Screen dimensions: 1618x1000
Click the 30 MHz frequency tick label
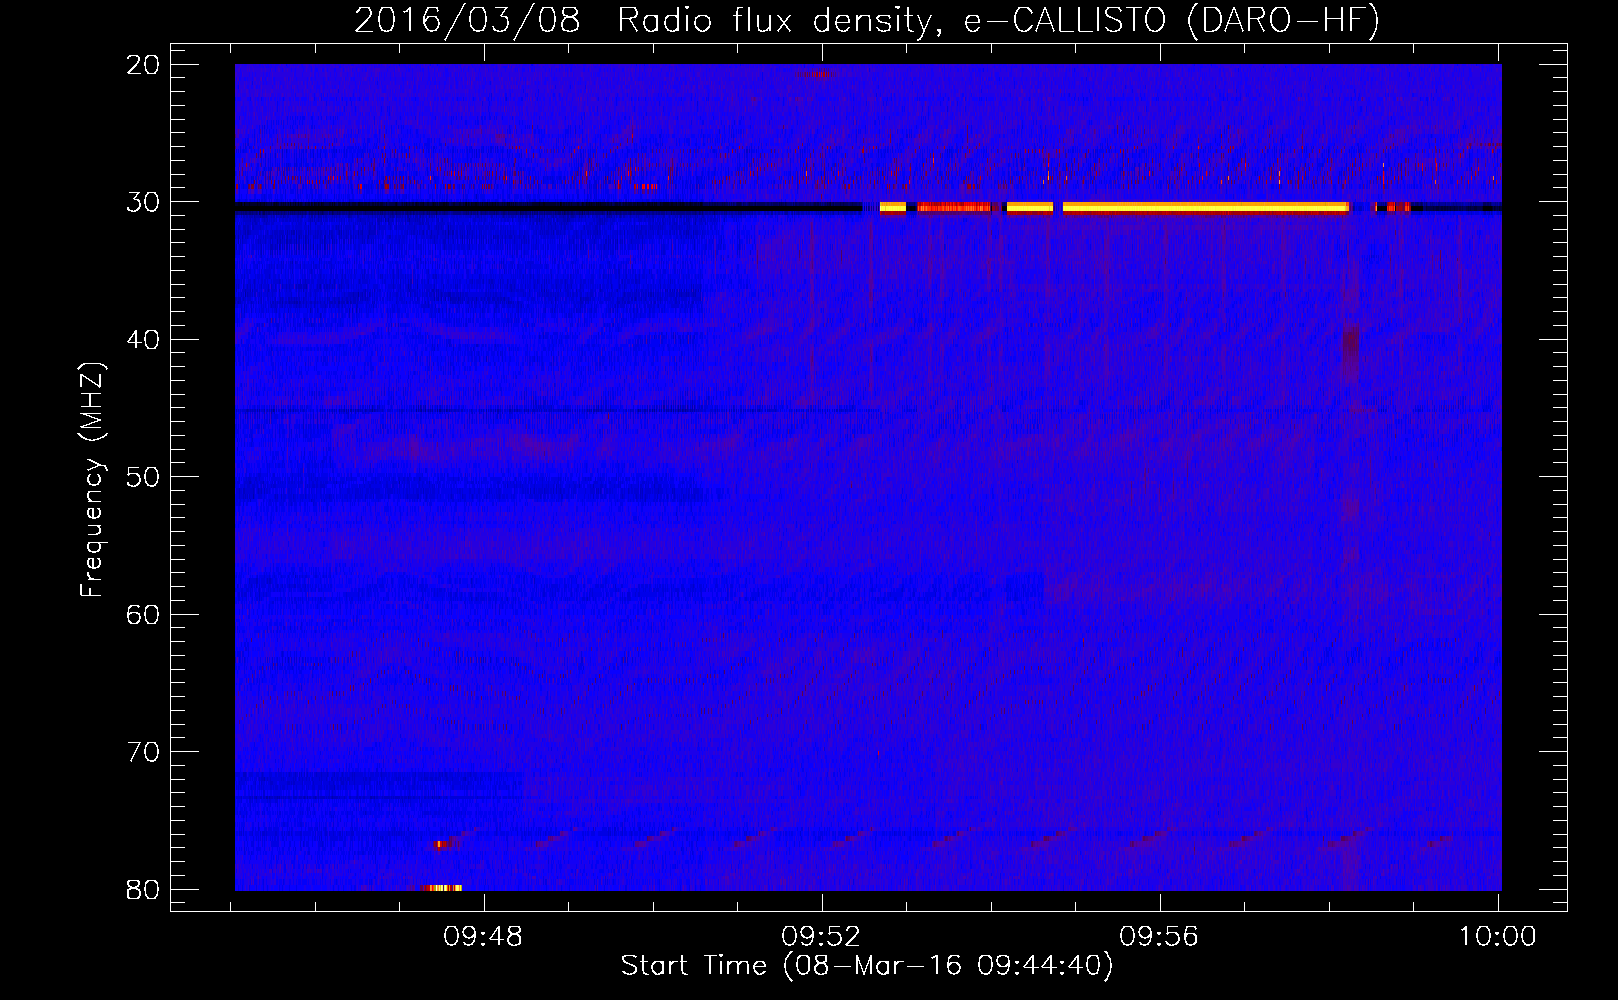coord(143,202)
